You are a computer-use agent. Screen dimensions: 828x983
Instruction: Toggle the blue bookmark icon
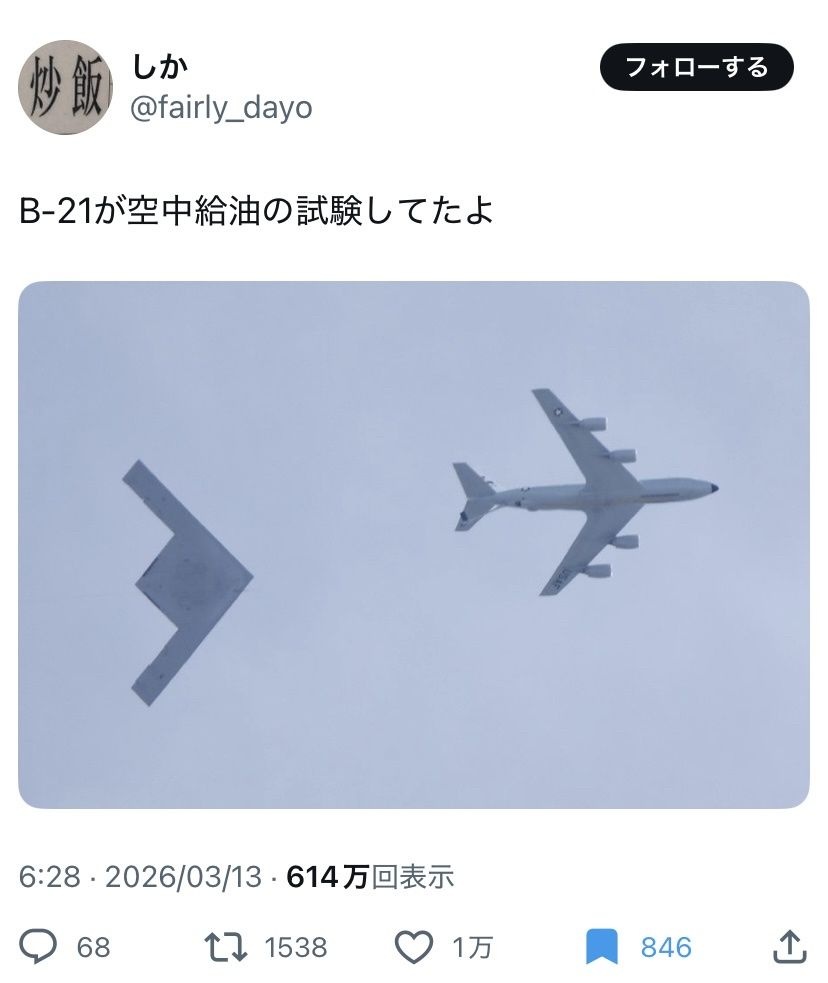602,947
